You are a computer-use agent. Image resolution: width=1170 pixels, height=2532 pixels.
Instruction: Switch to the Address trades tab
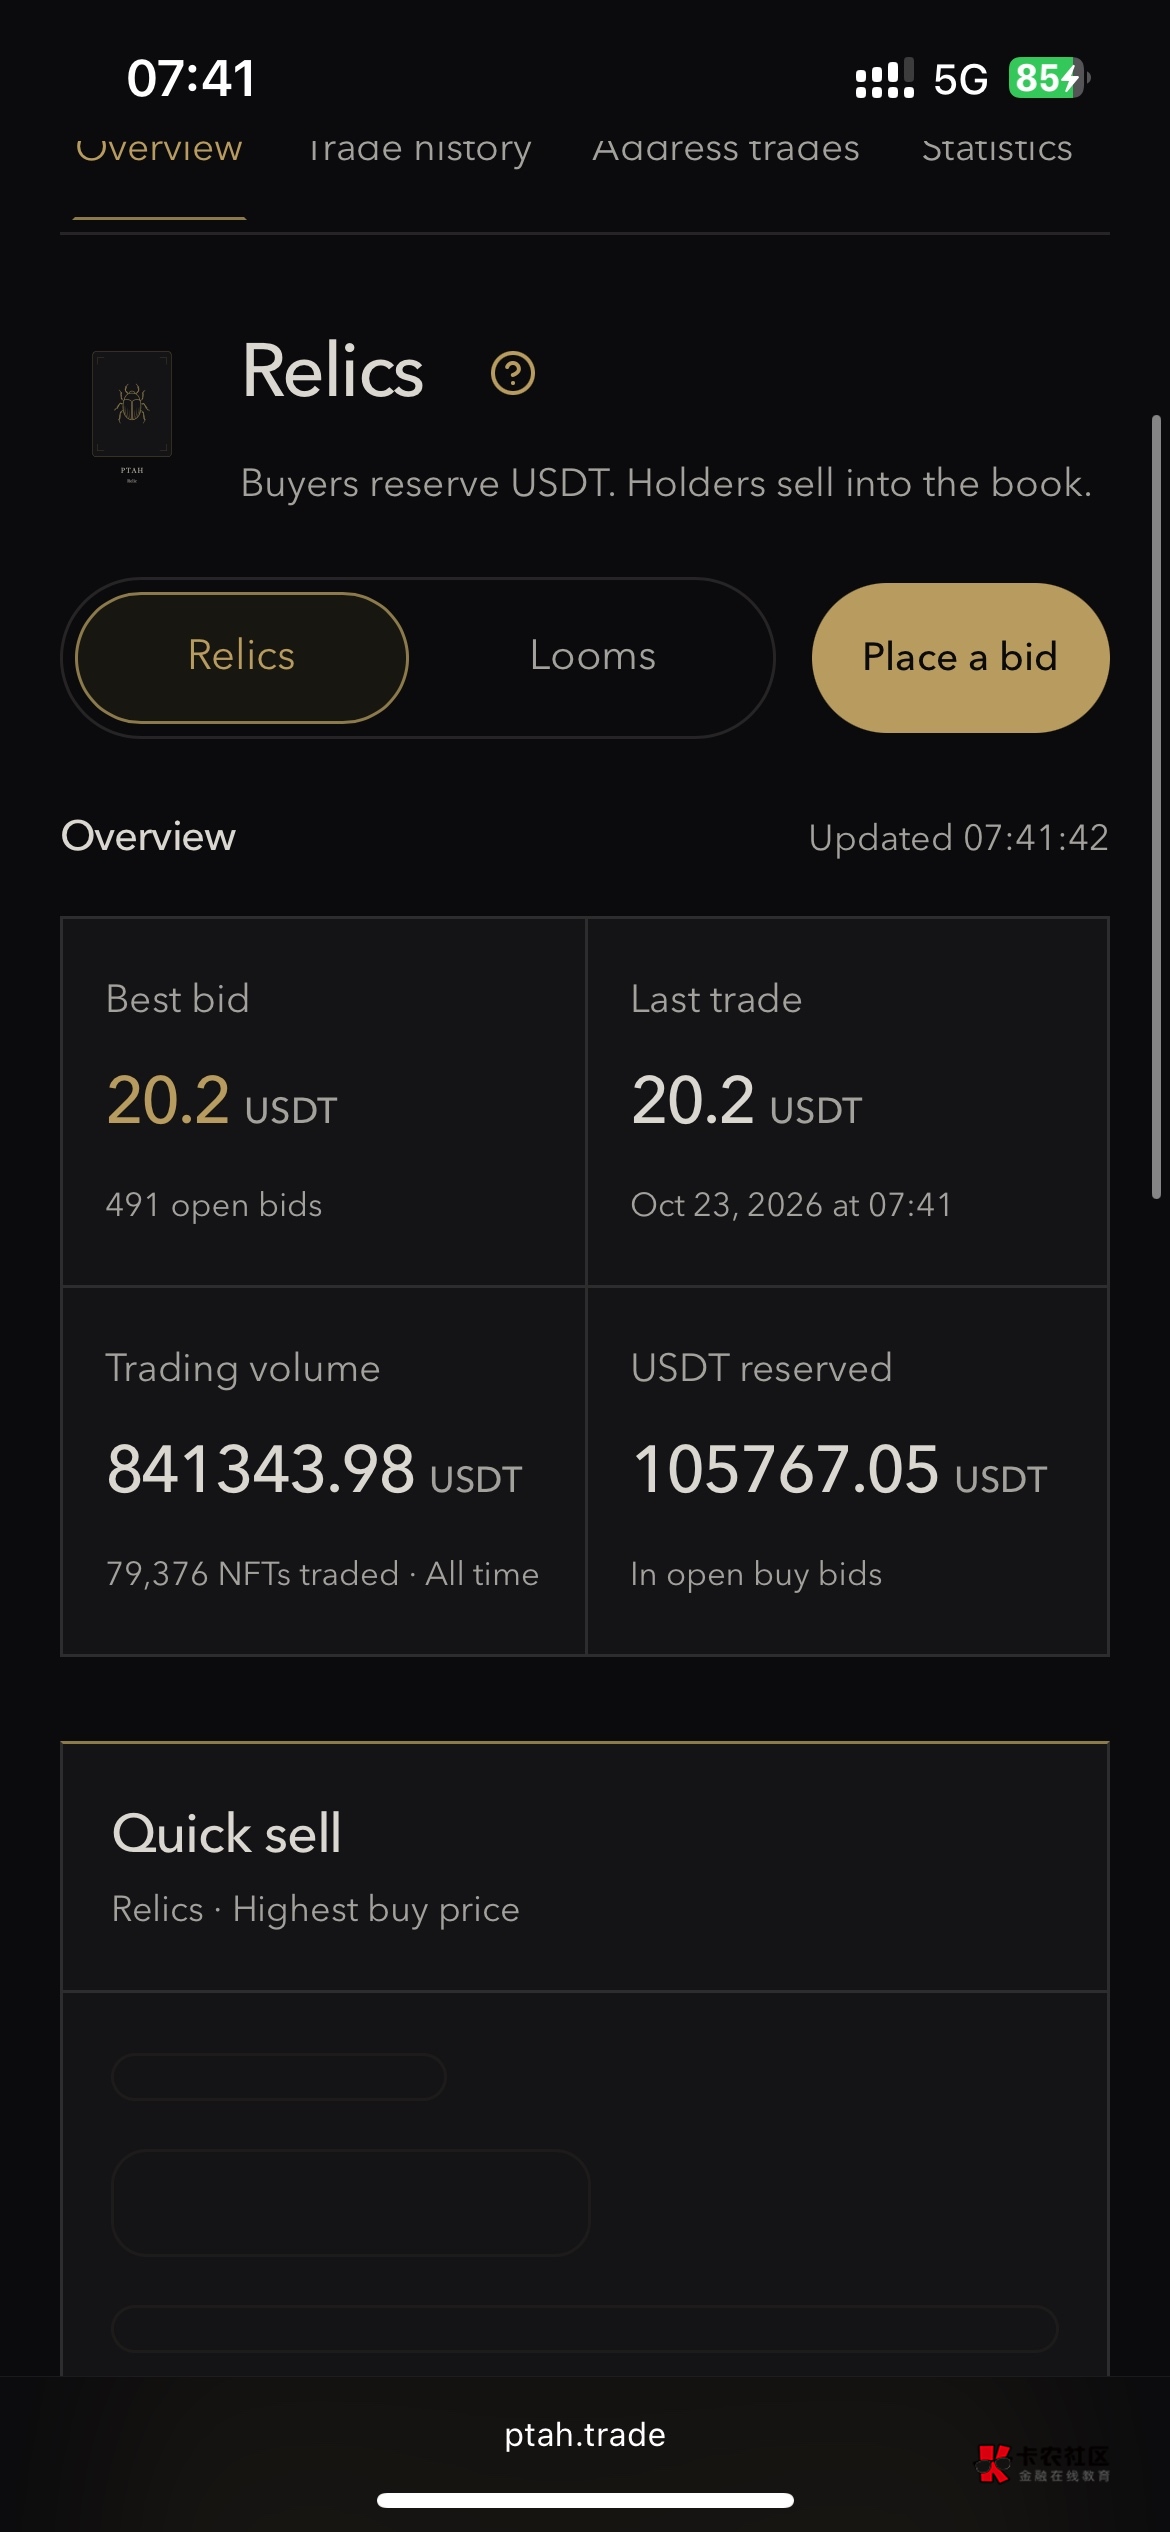726,148
